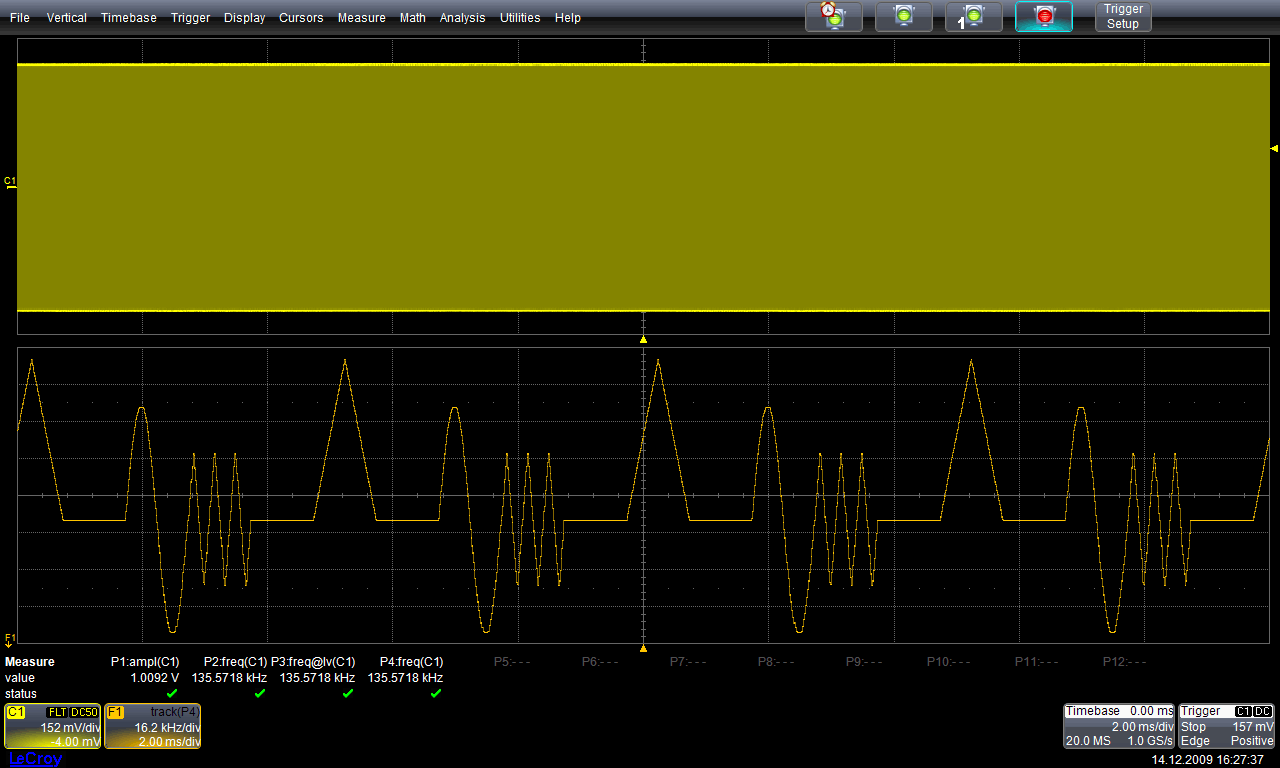Click the green status checkmark under P1
The image size is (1280, 768).
coord(172,693)
